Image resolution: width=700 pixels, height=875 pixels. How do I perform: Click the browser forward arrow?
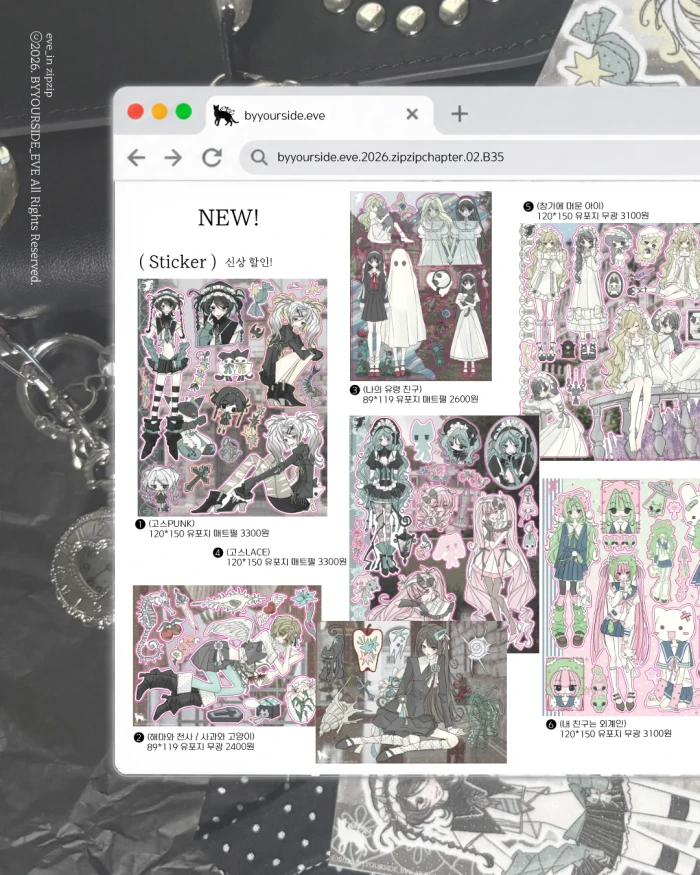(x=173, y=158)
